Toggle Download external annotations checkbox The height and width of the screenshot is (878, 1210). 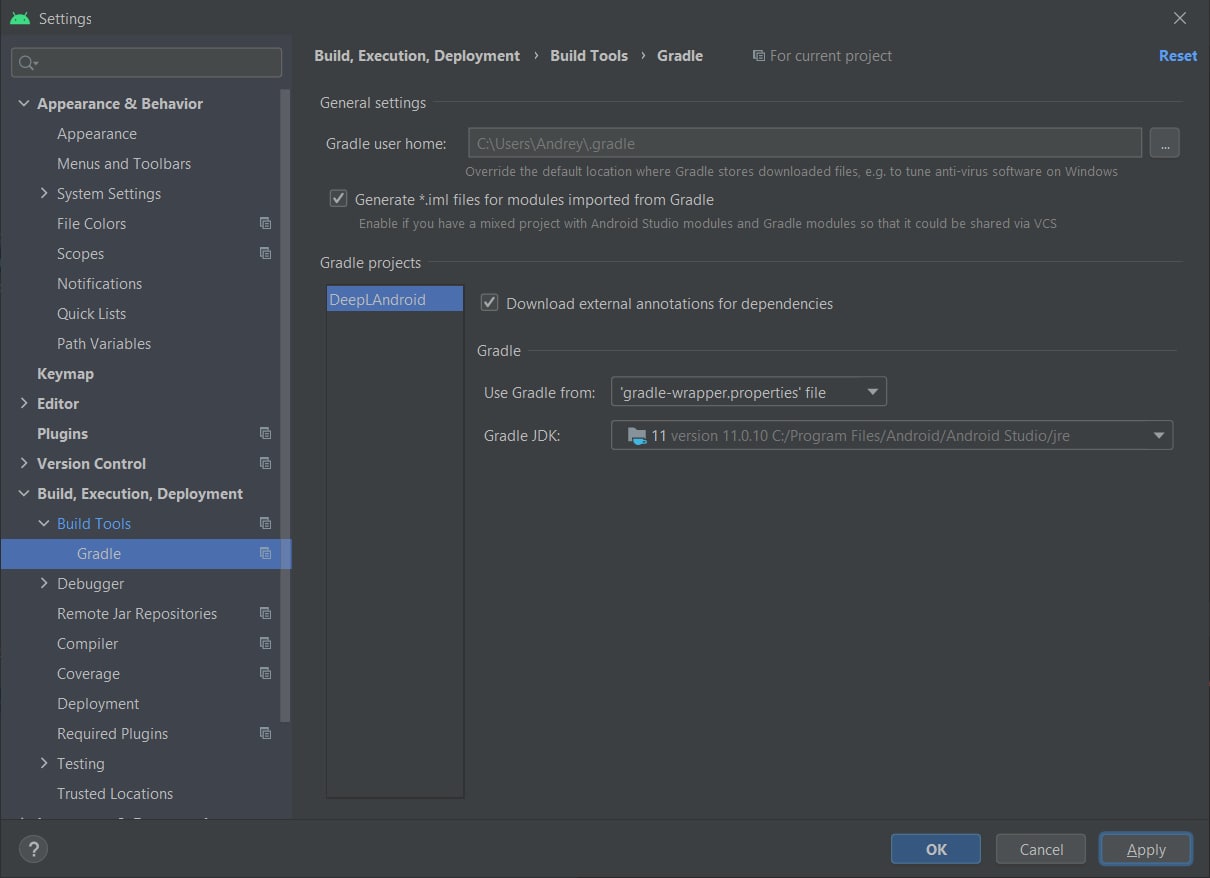pyautogui.click(x=489, y=303)
